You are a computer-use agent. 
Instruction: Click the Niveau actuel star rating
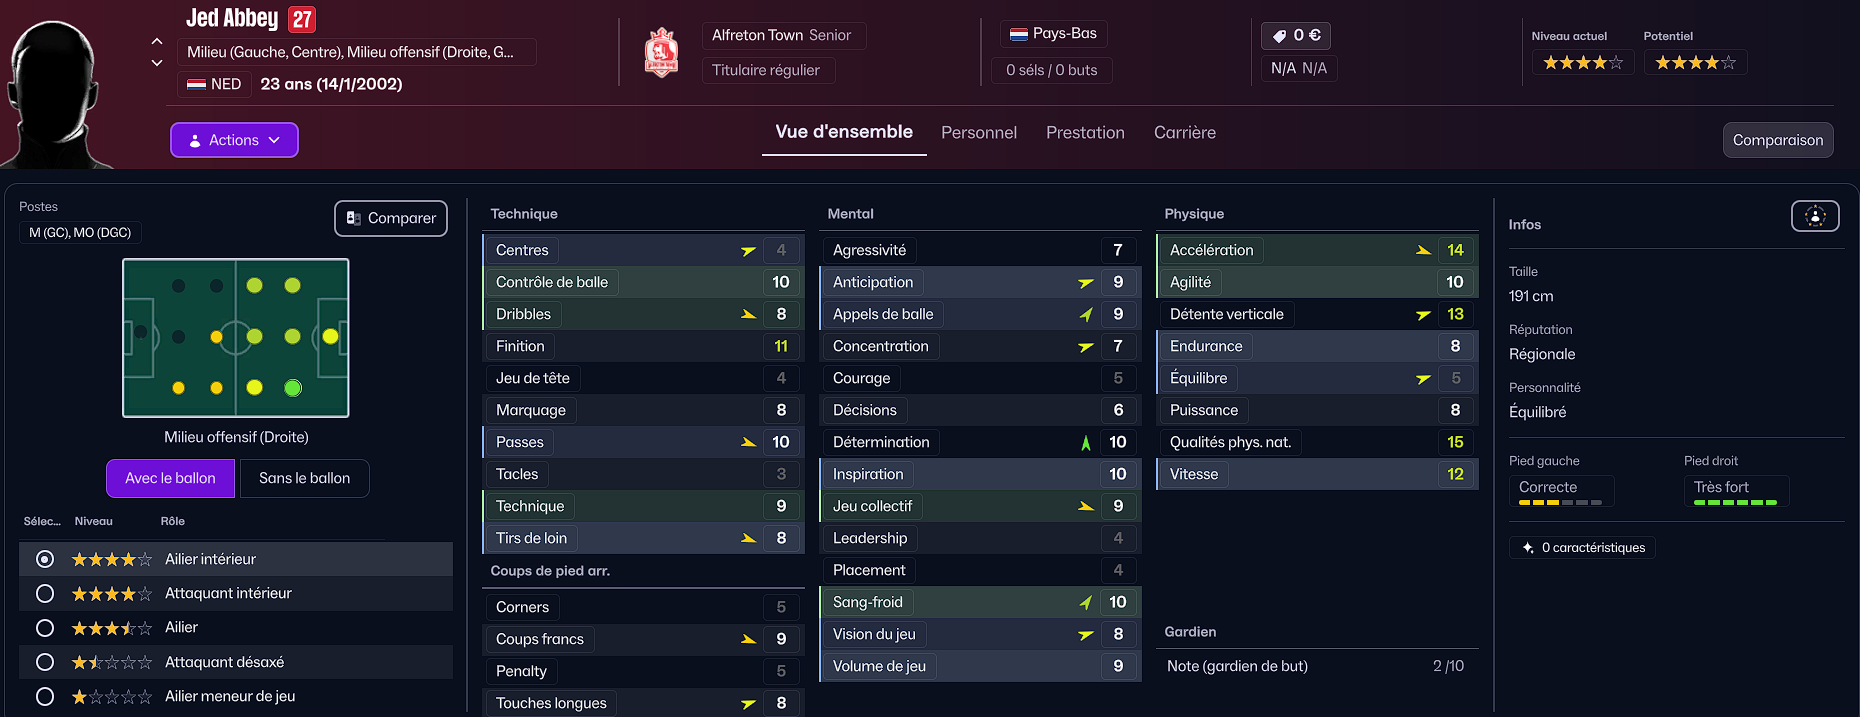click(1582, 63)
